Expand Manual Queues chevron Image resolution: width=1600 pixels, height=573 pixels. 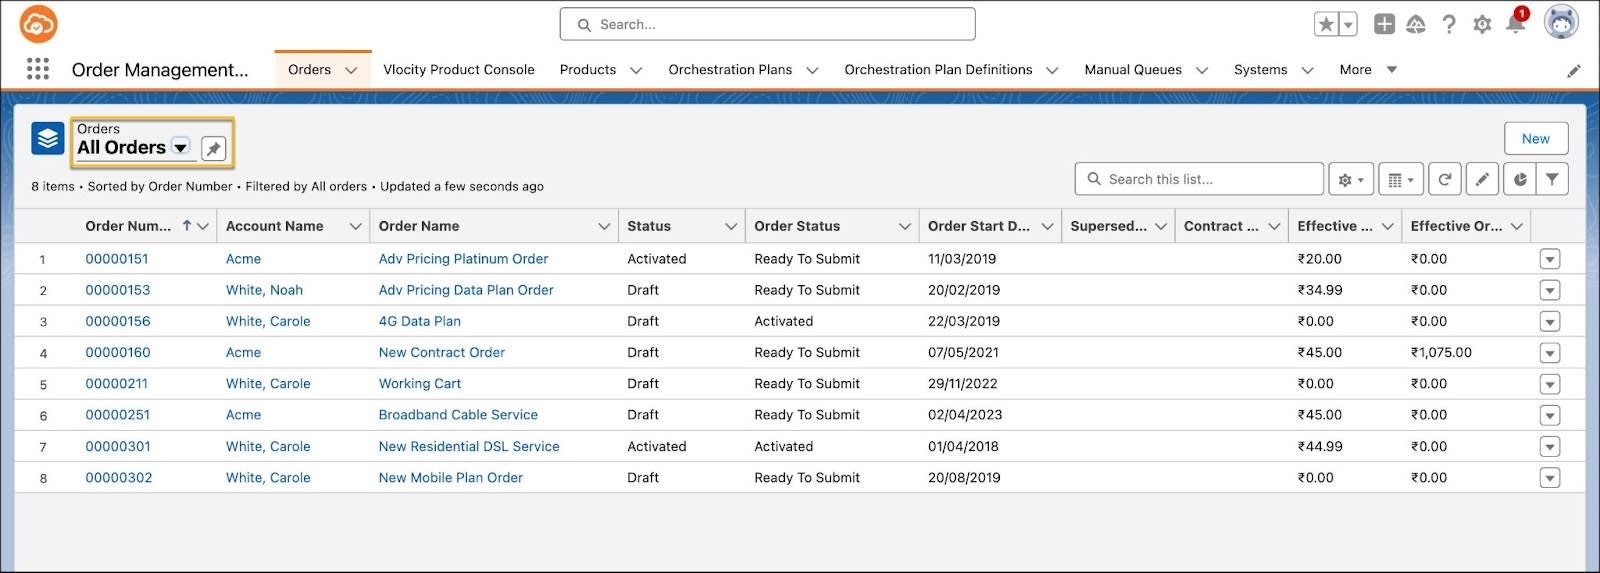(1202, 70)
